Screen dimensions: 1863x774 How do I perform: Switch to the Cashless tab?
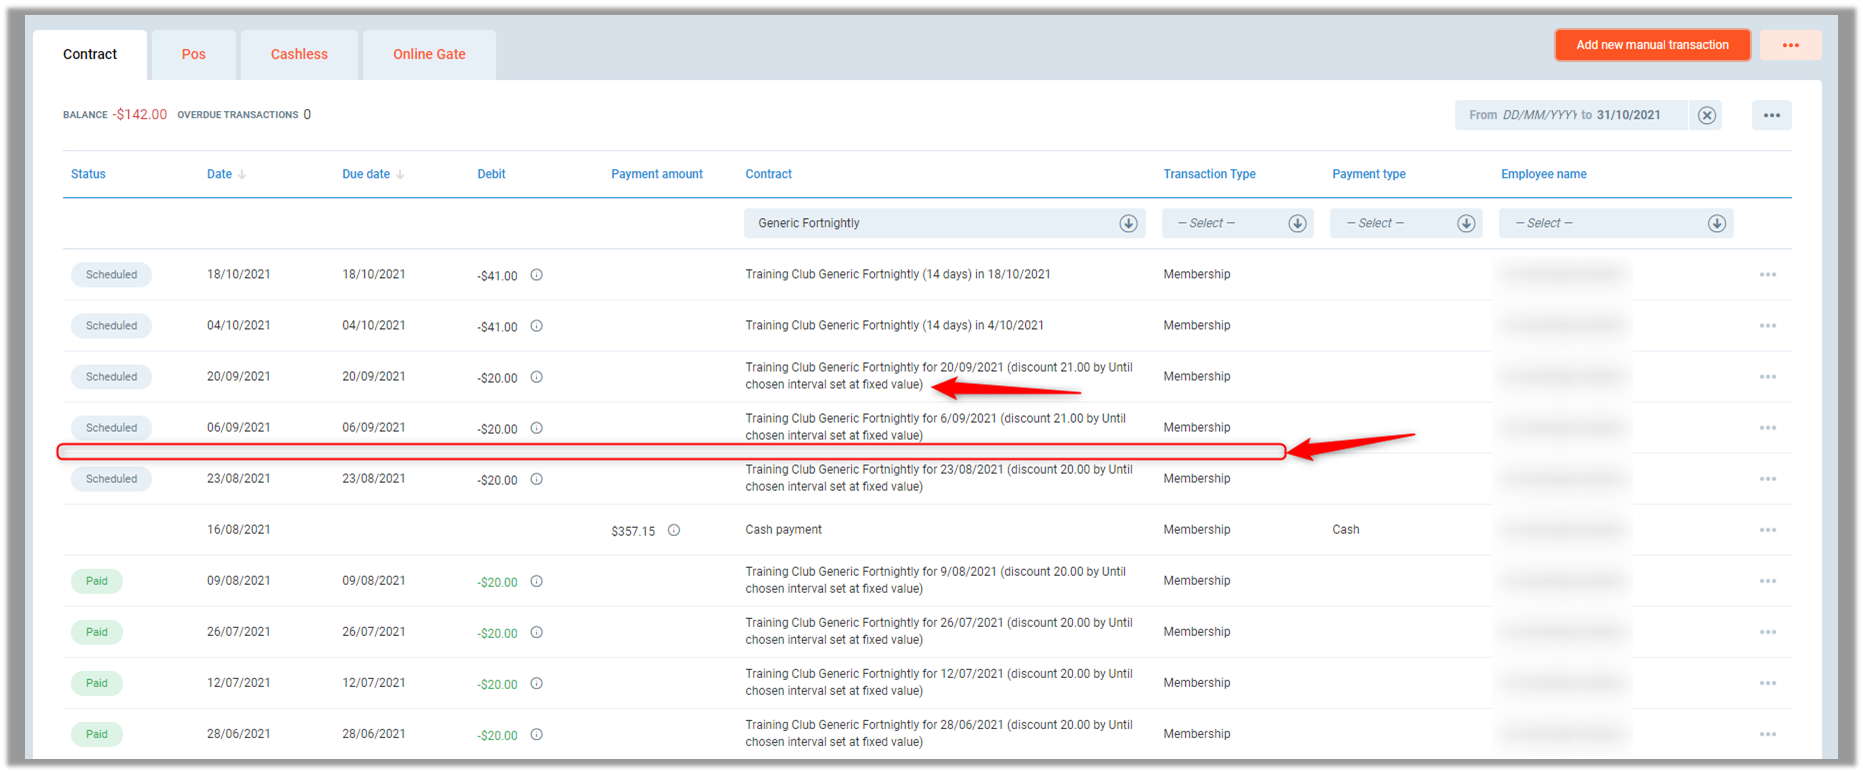[299, 54]
